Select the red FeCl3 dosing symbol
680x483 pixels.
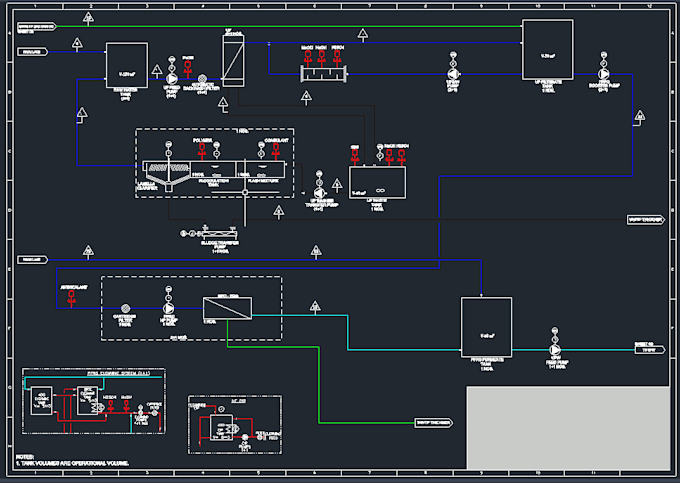pos(188,69)
